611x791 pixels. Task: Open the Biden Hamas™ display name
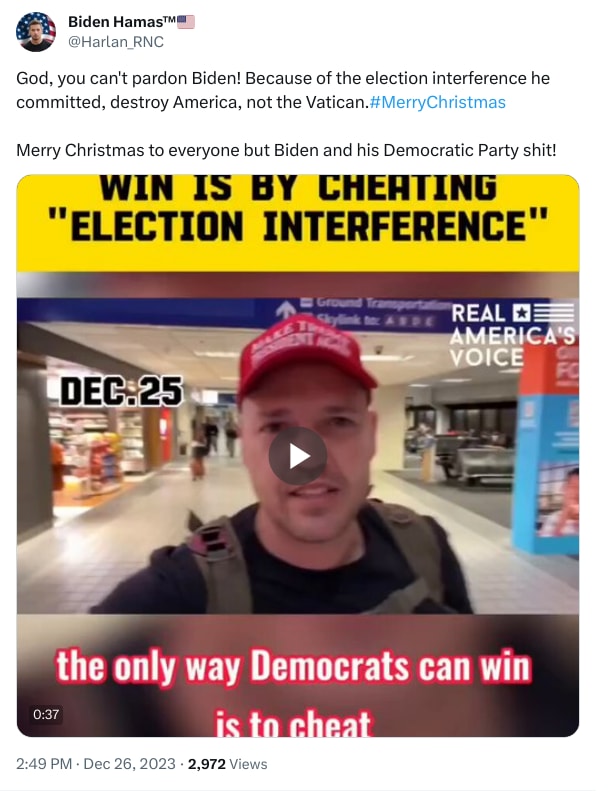(x=122, y=22)
